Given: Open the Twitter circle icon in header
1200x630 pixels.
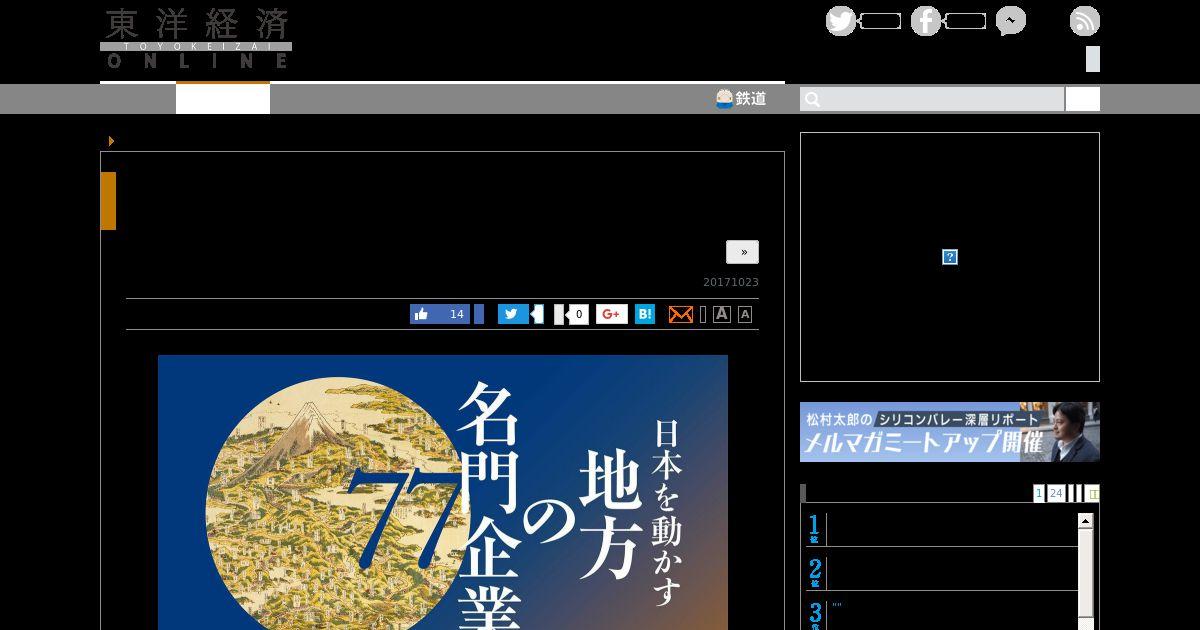Looking at the screenshot, I should (x=841, y=21).
